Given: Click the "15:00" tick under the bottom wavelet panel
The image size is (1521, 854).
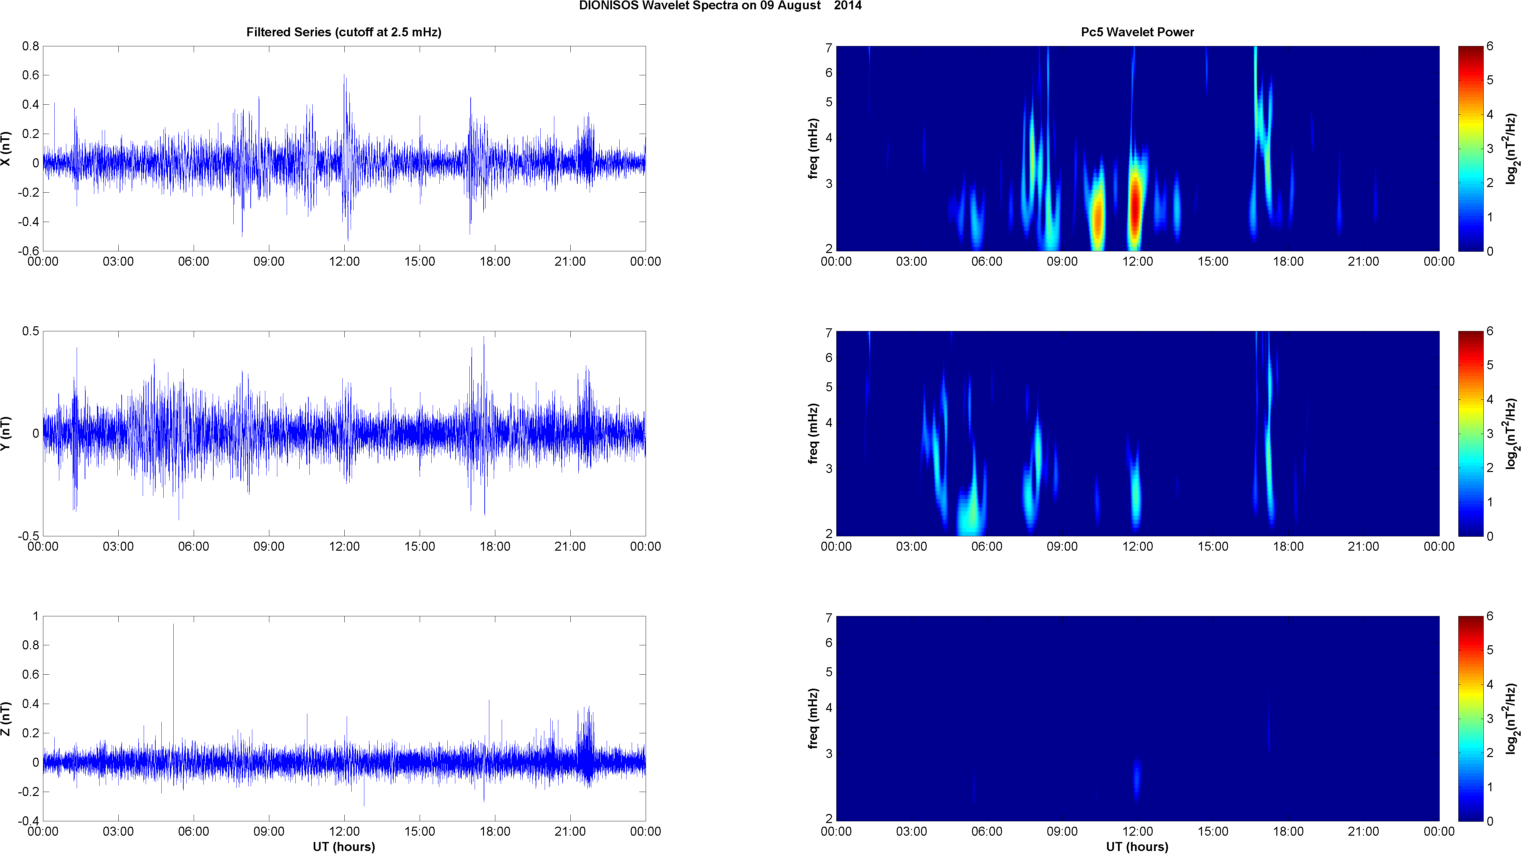Looking at the screenshot, I should (1213, 832).
